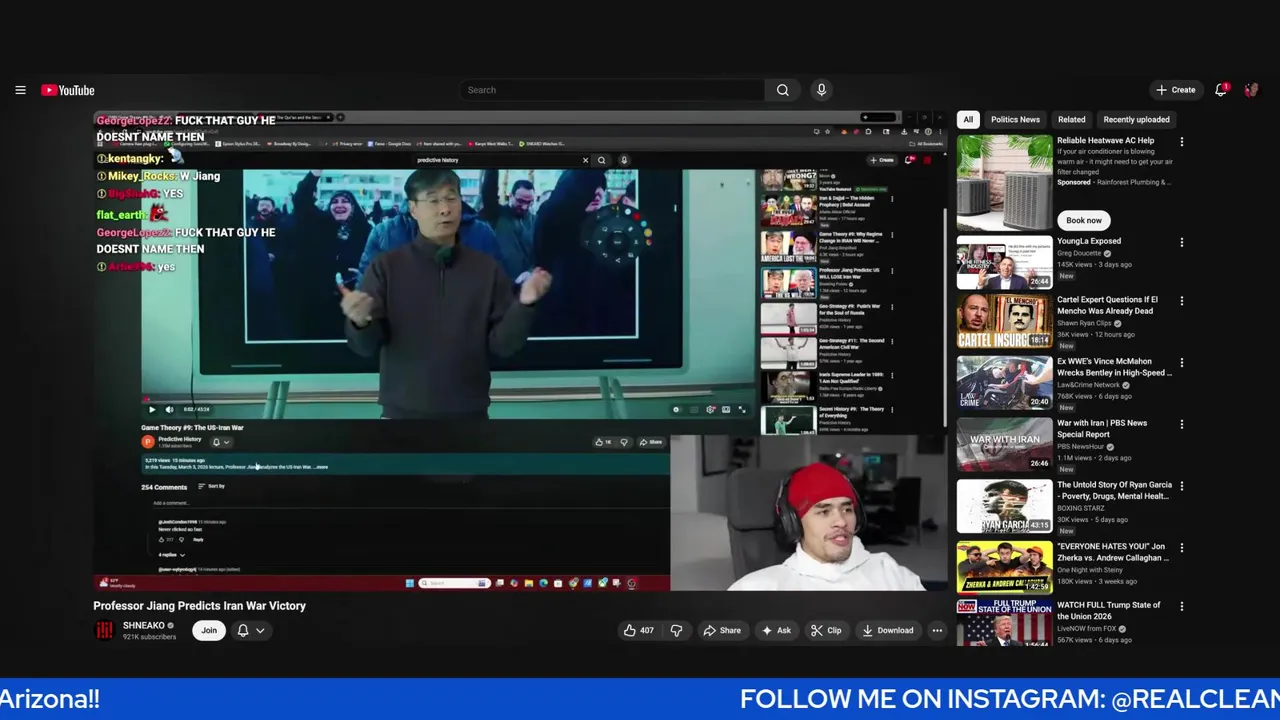Click the Sponsored Rainforest Plumbing label
This screenshot has height=720, width=1280.
pyautogui.click(x=1115, y=183)
